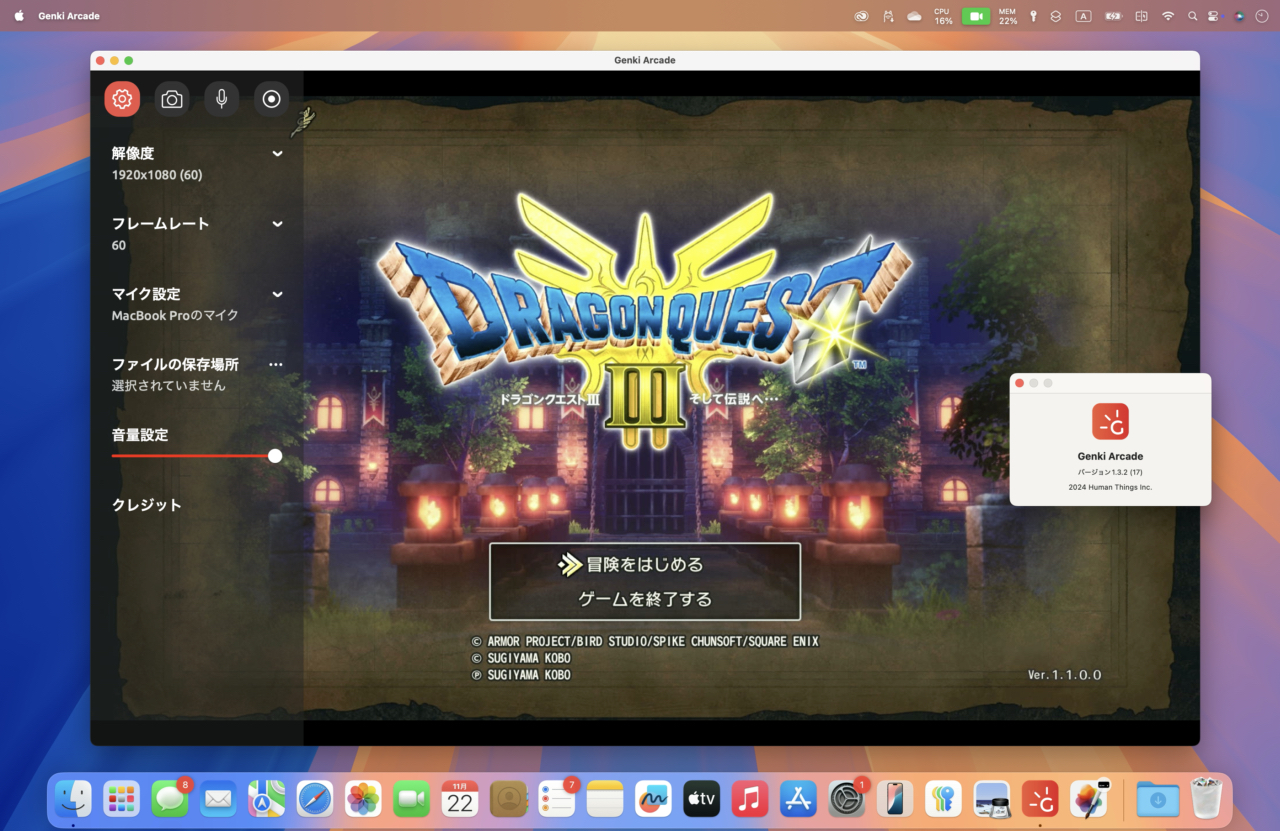Open Safari from the Dock
The width and height of the screenshot is (1280, 831).
tap(315, 798)
